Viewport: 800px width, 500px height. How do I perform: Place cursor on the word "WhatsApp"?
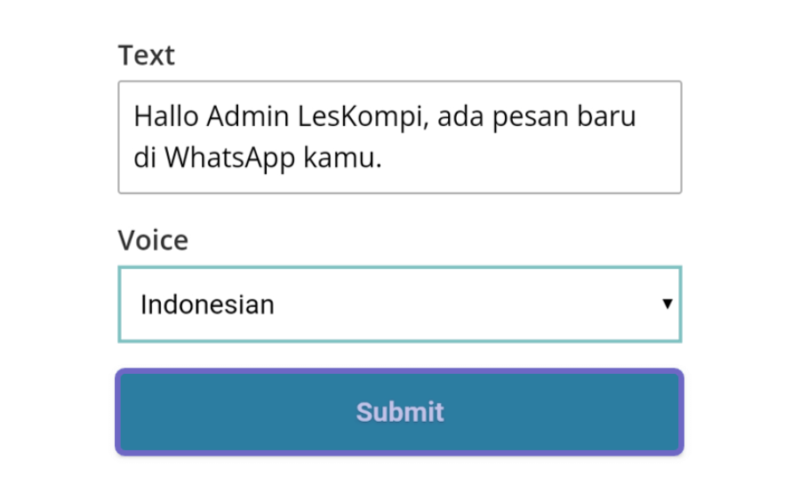pyautogui.click(x=230, y=158)
